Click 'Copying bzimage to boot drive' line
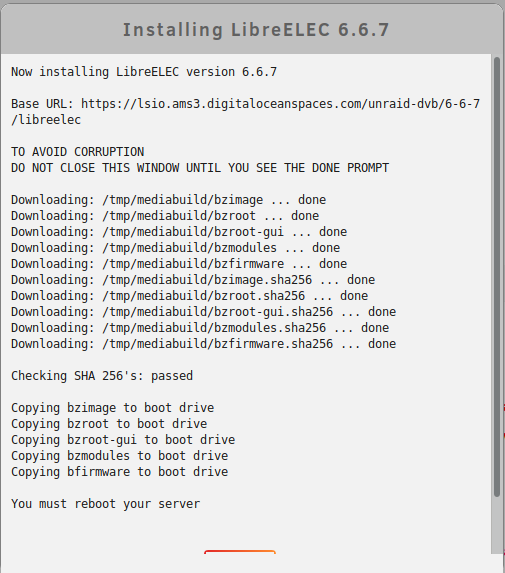 pyautogui.click(x=113, y=408)
